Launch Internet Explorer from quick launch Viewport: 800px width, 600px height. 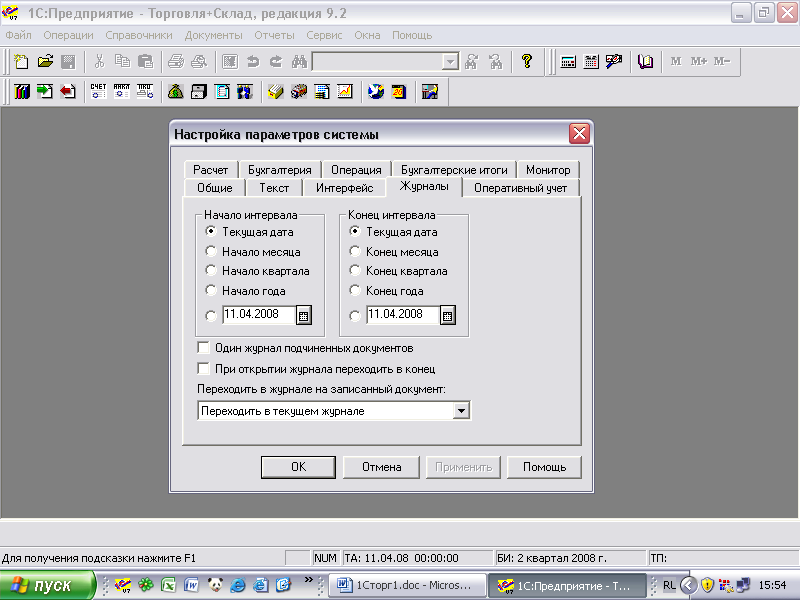(238, 585)
